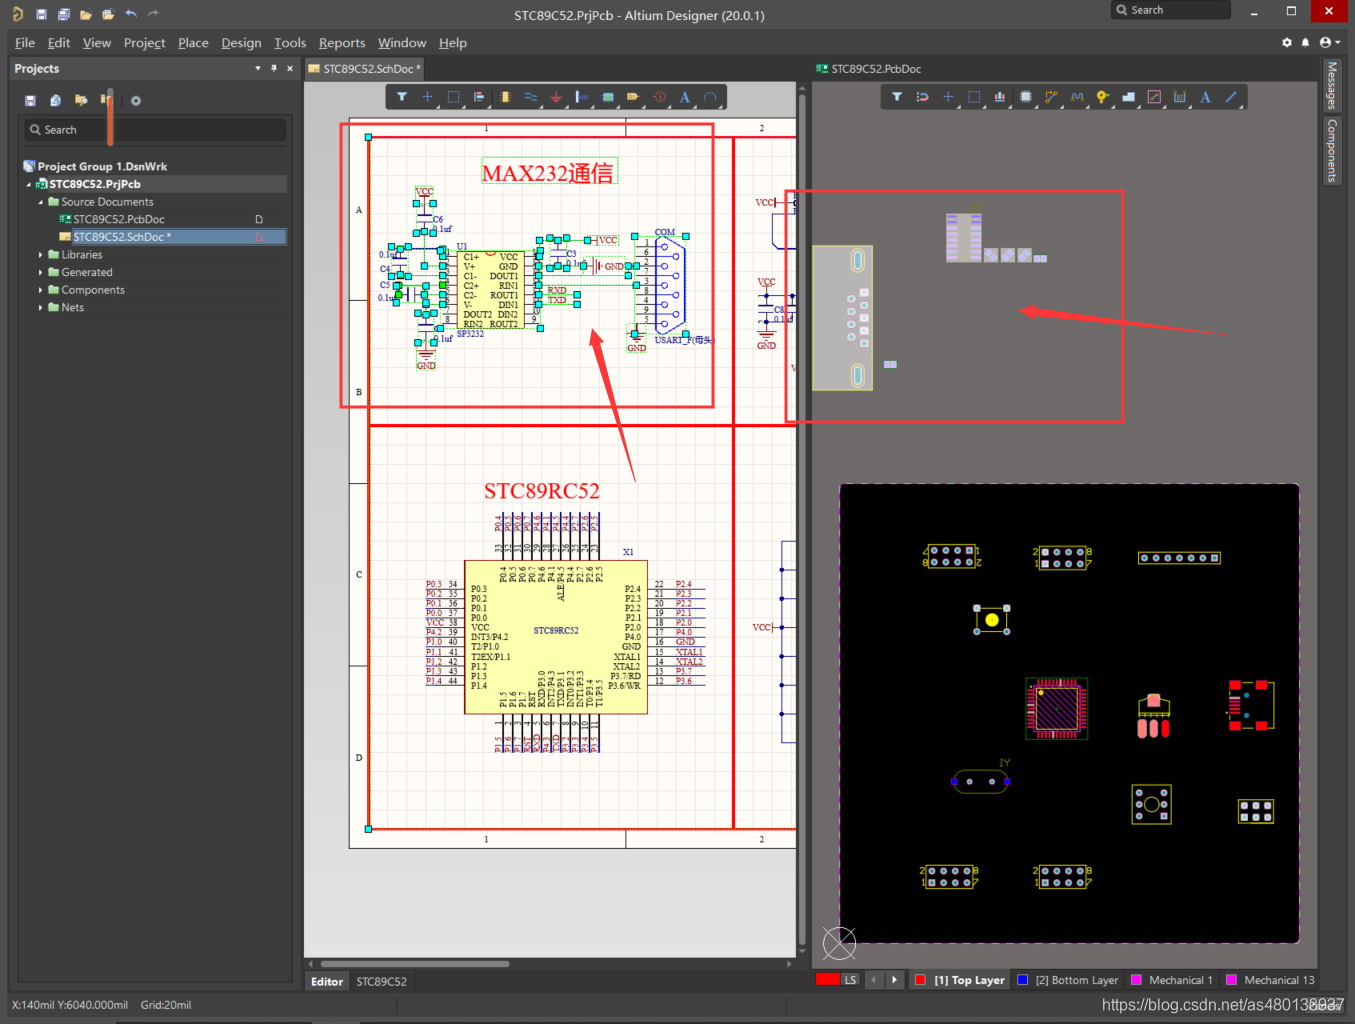This screenshot has width=1355, height=1024.
Task: Place a PCB dimension with dimension icon
Action: point(1180,97)
